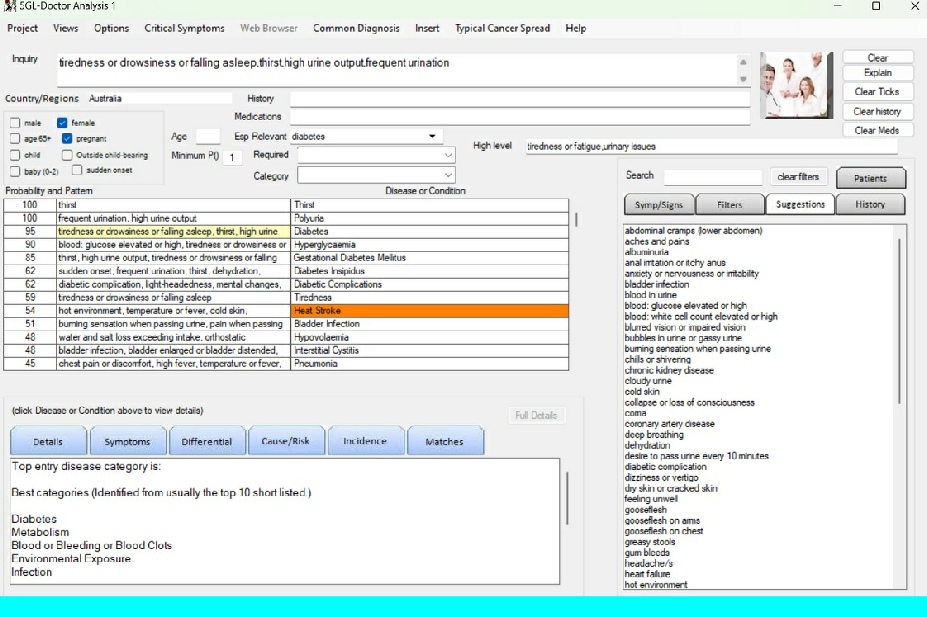Click the Full Details button

click(x=536, y=415)
